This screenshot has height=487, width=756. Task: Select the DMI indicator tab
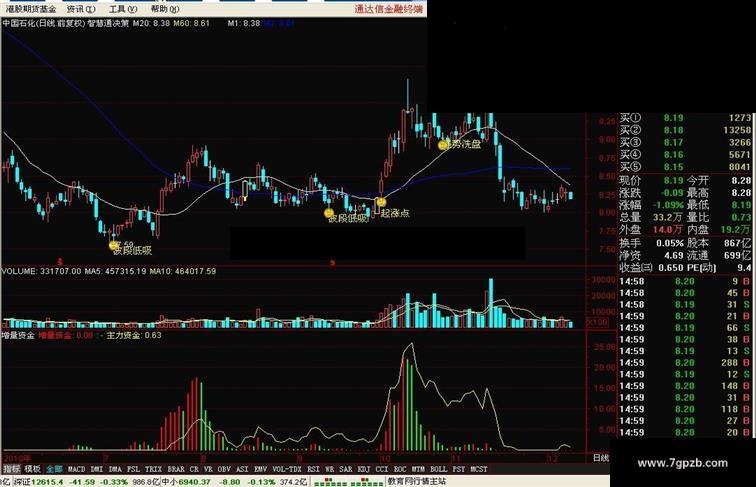pos(97,469)
